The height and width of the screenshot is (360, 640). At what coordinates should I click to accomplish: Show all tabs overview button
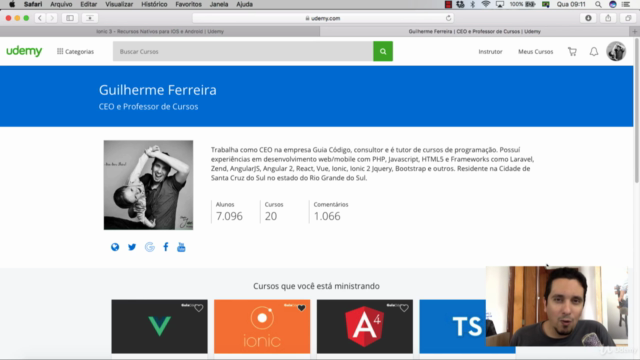(x=628, y=18)
